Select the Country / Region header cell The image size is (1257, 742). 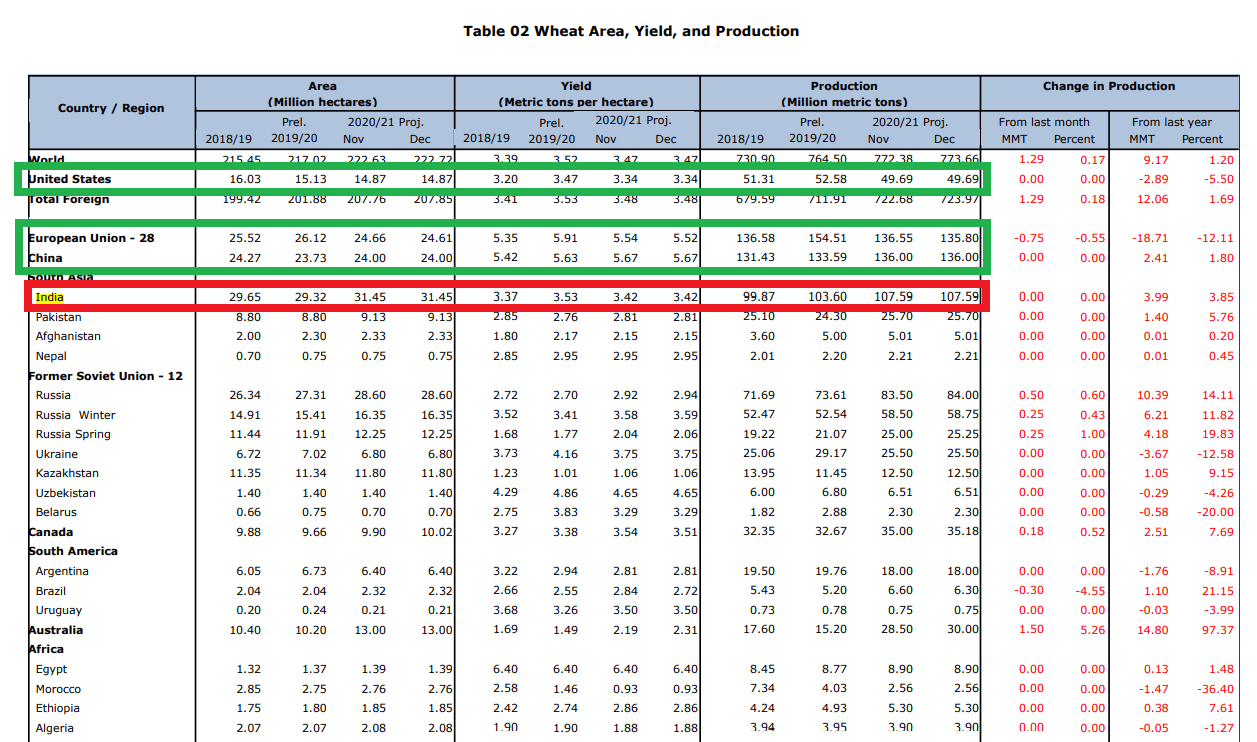(x=112, y=108)
